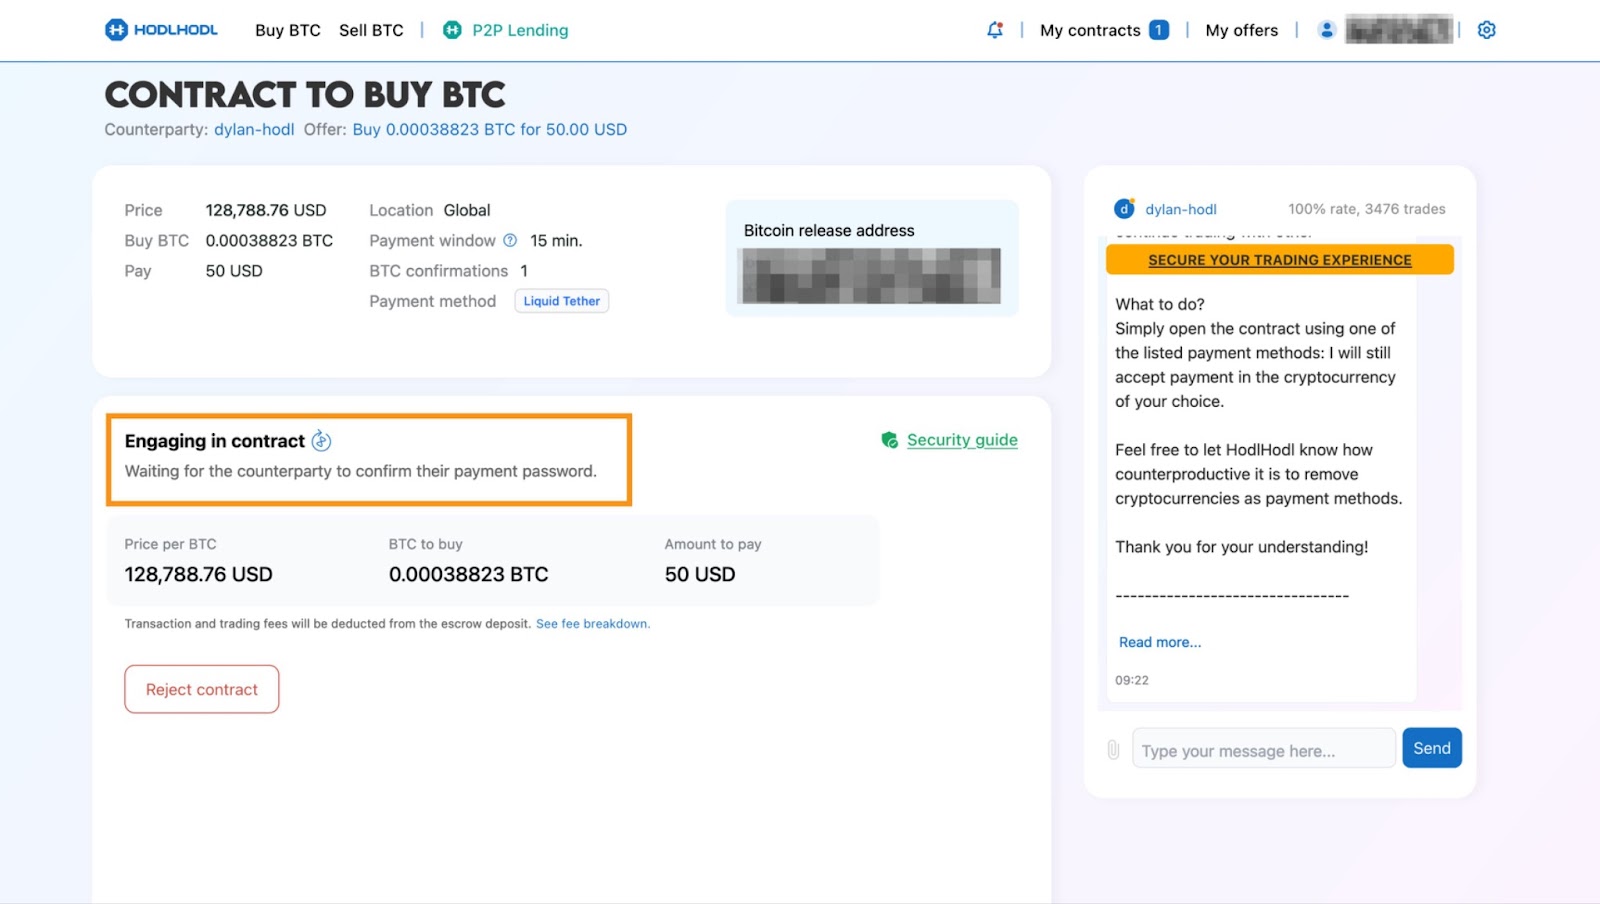Click the 'Global' location value
The height and width of the screenshot is (904, 1600).
click(x=467, y=210)
